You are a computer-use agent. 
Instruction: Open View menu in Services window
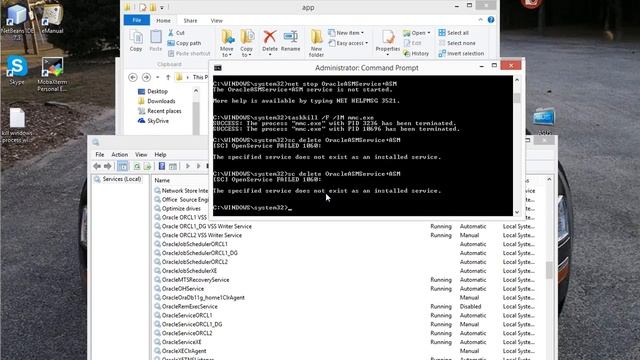pyautogui.click(x=141, y=155)
